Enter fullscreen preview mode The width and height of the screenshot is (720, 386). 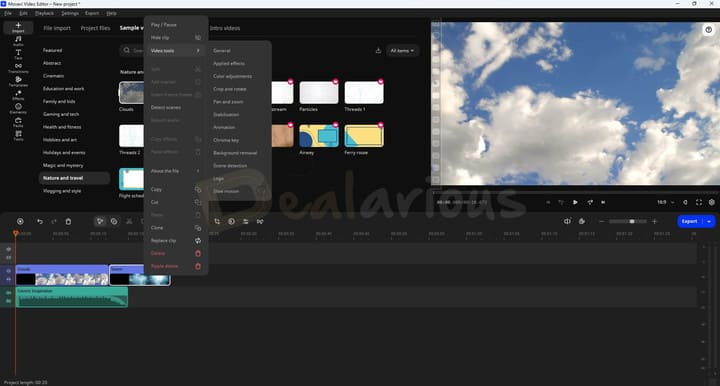coord(699,202)
